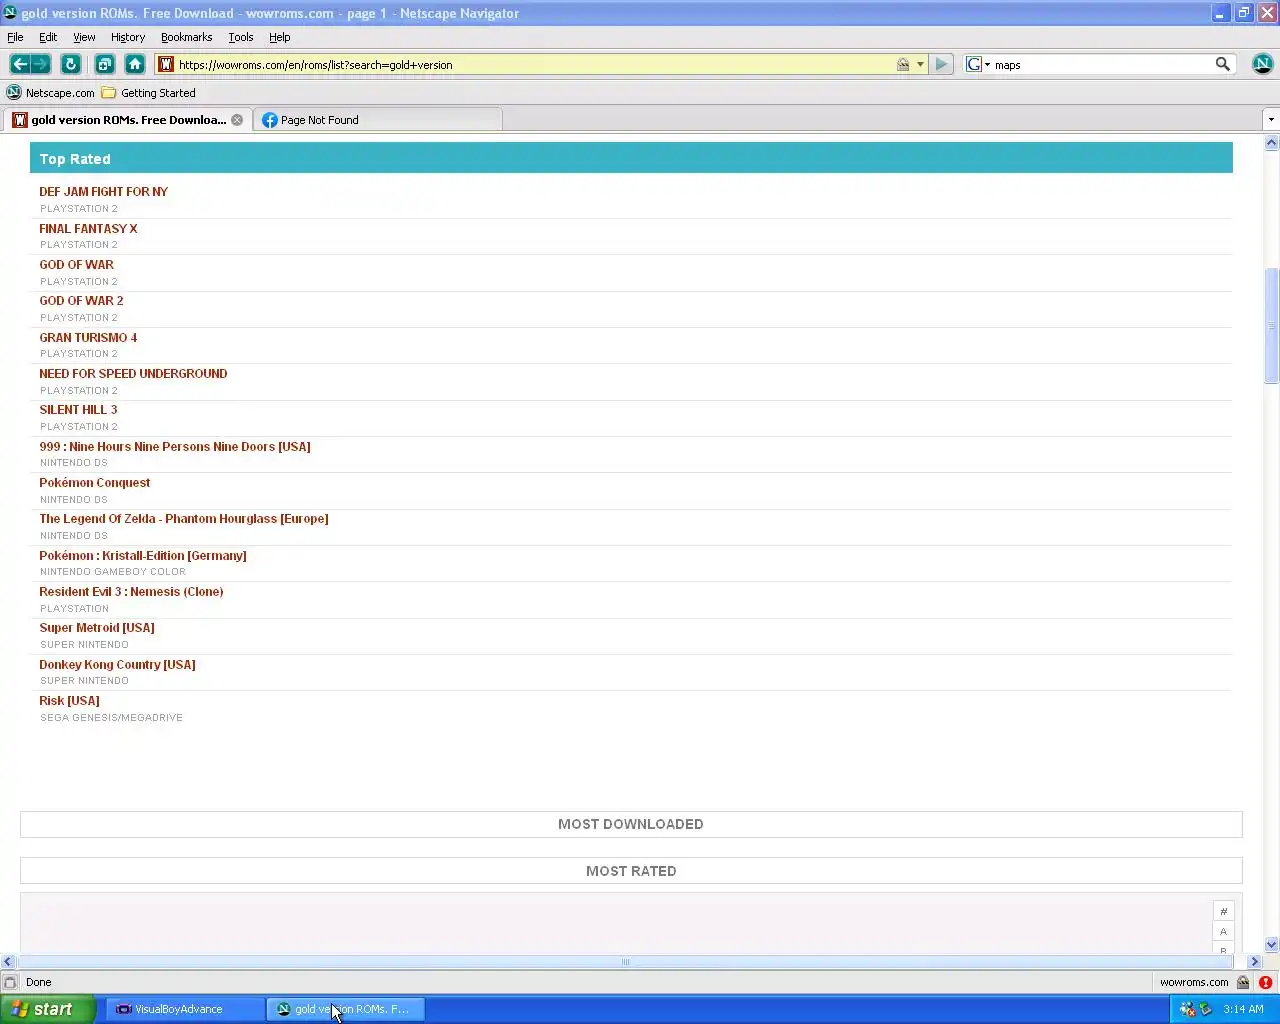The image size is (1280, 1024).
Task: Open the Help menu
Action: click(279, 37)
